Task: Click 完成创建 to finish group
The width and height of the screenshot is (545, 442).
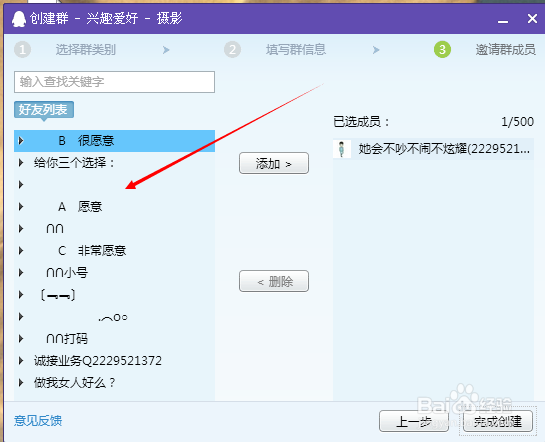Action: pos(497,421)
